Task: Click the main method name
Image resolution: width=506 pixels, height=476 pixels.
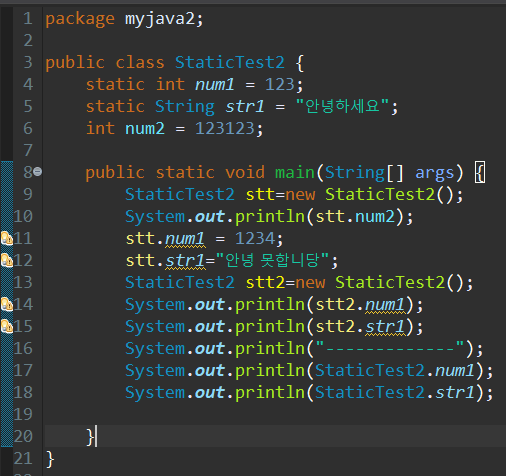Action: pos(295,173)
